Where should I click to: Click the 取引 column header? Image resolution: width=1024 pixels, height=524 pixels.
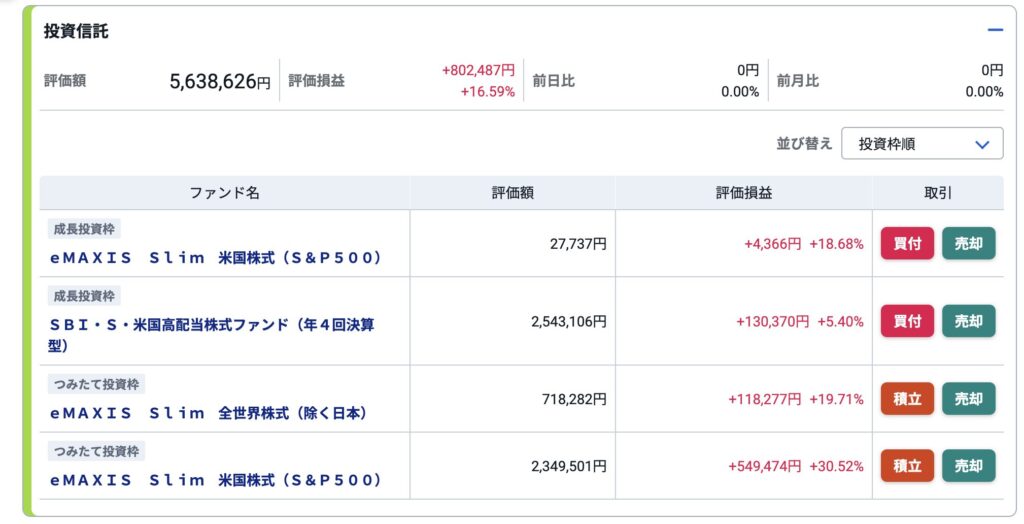click(x=938, y=193)
